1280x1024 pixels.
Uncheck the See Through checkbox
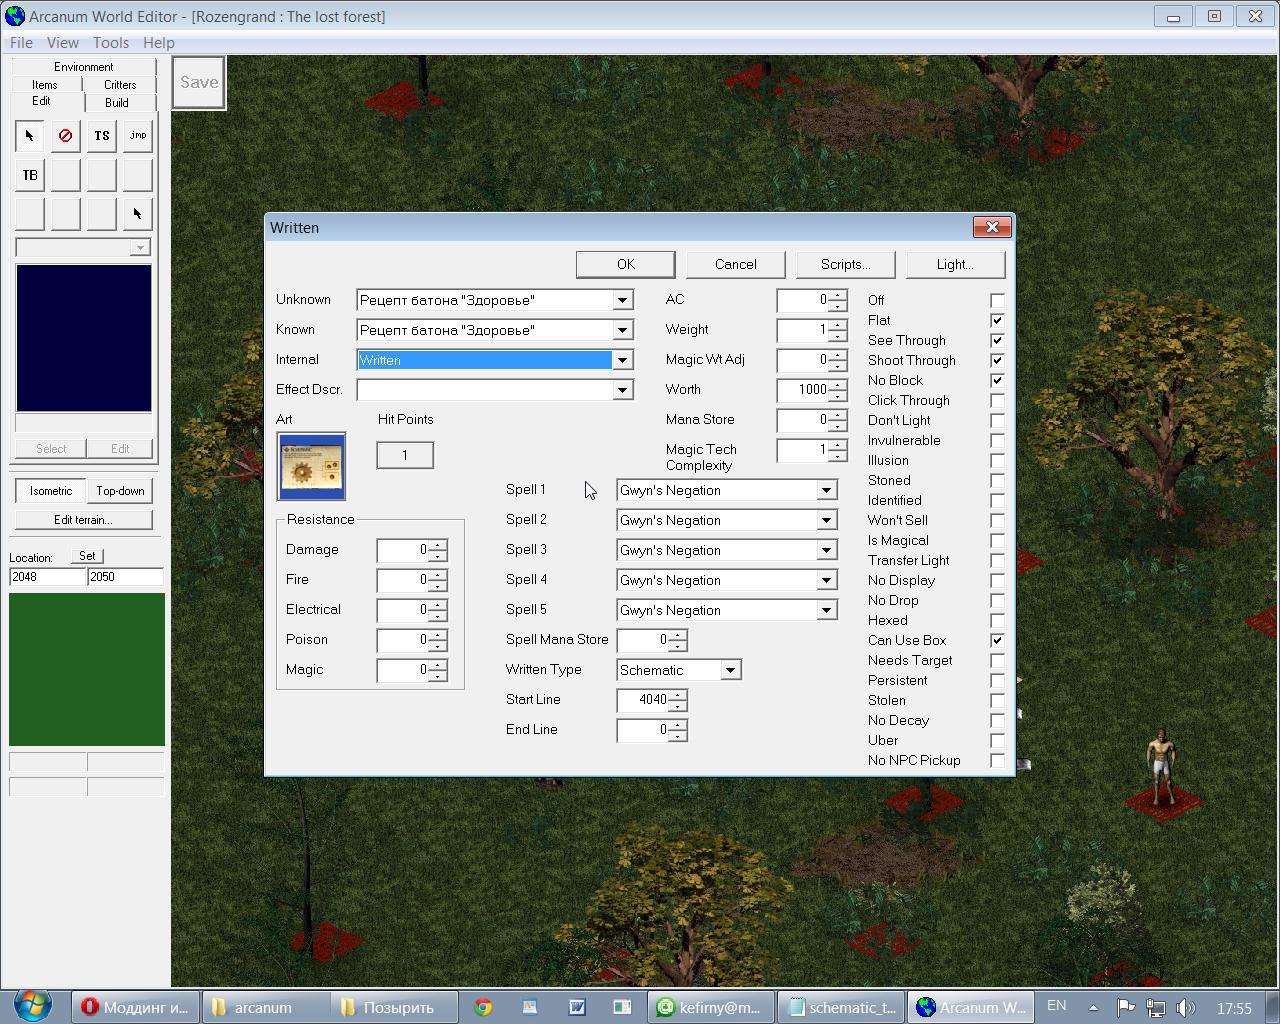[x=997, y=340]
